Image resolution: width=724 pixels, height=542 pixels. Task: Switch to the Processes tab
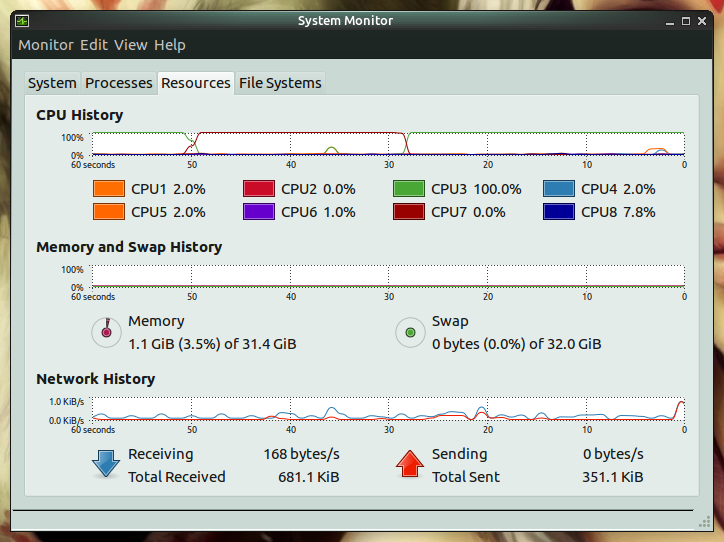point(119,83)
